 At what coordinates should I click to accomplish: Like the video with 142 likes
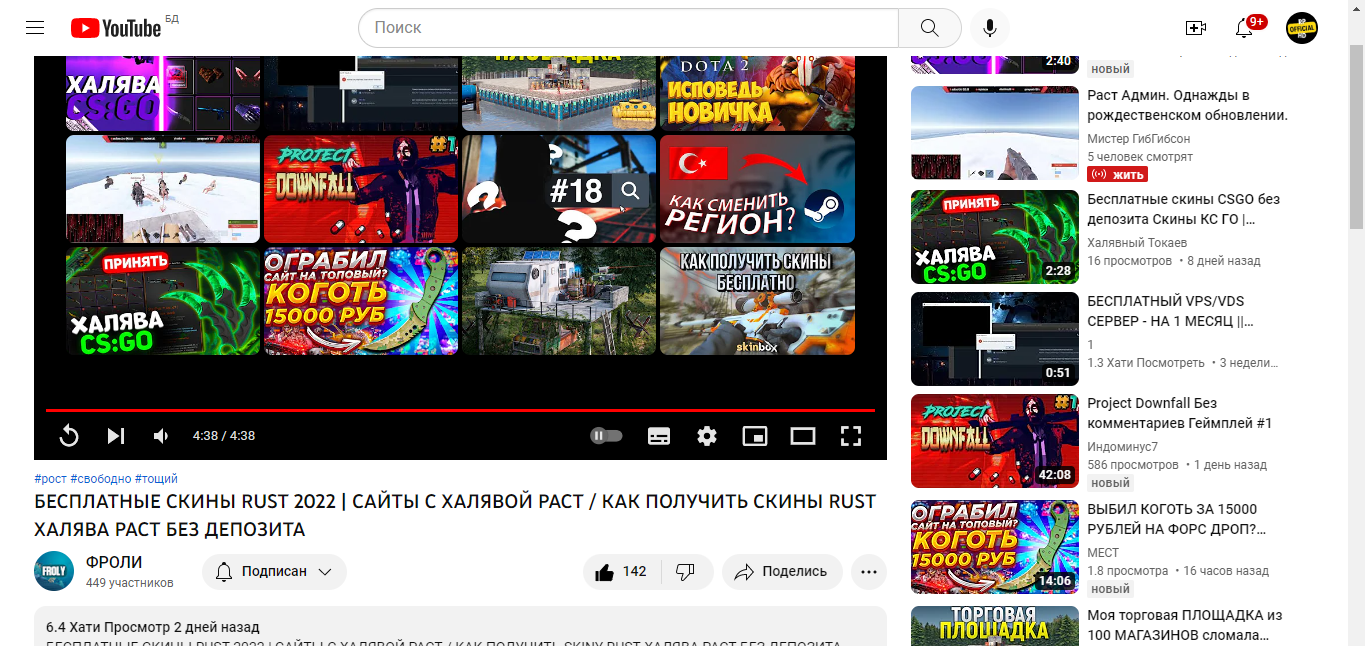point(620,572)
